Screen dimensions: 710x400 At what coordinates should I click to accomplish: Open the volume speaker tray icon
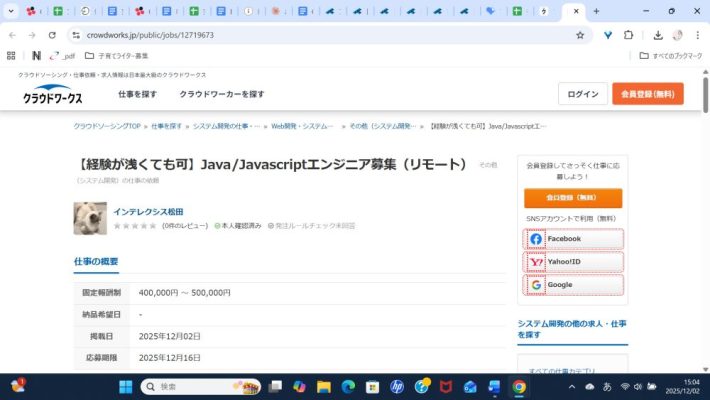pos(638,386)
